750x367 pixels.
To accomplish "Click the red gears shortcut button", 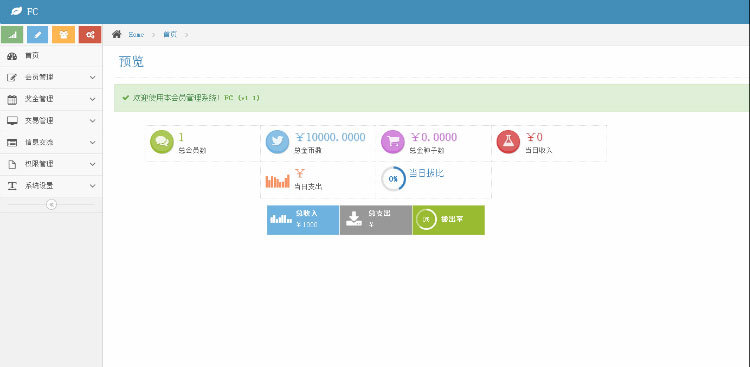I will click(x=90, y=35).
